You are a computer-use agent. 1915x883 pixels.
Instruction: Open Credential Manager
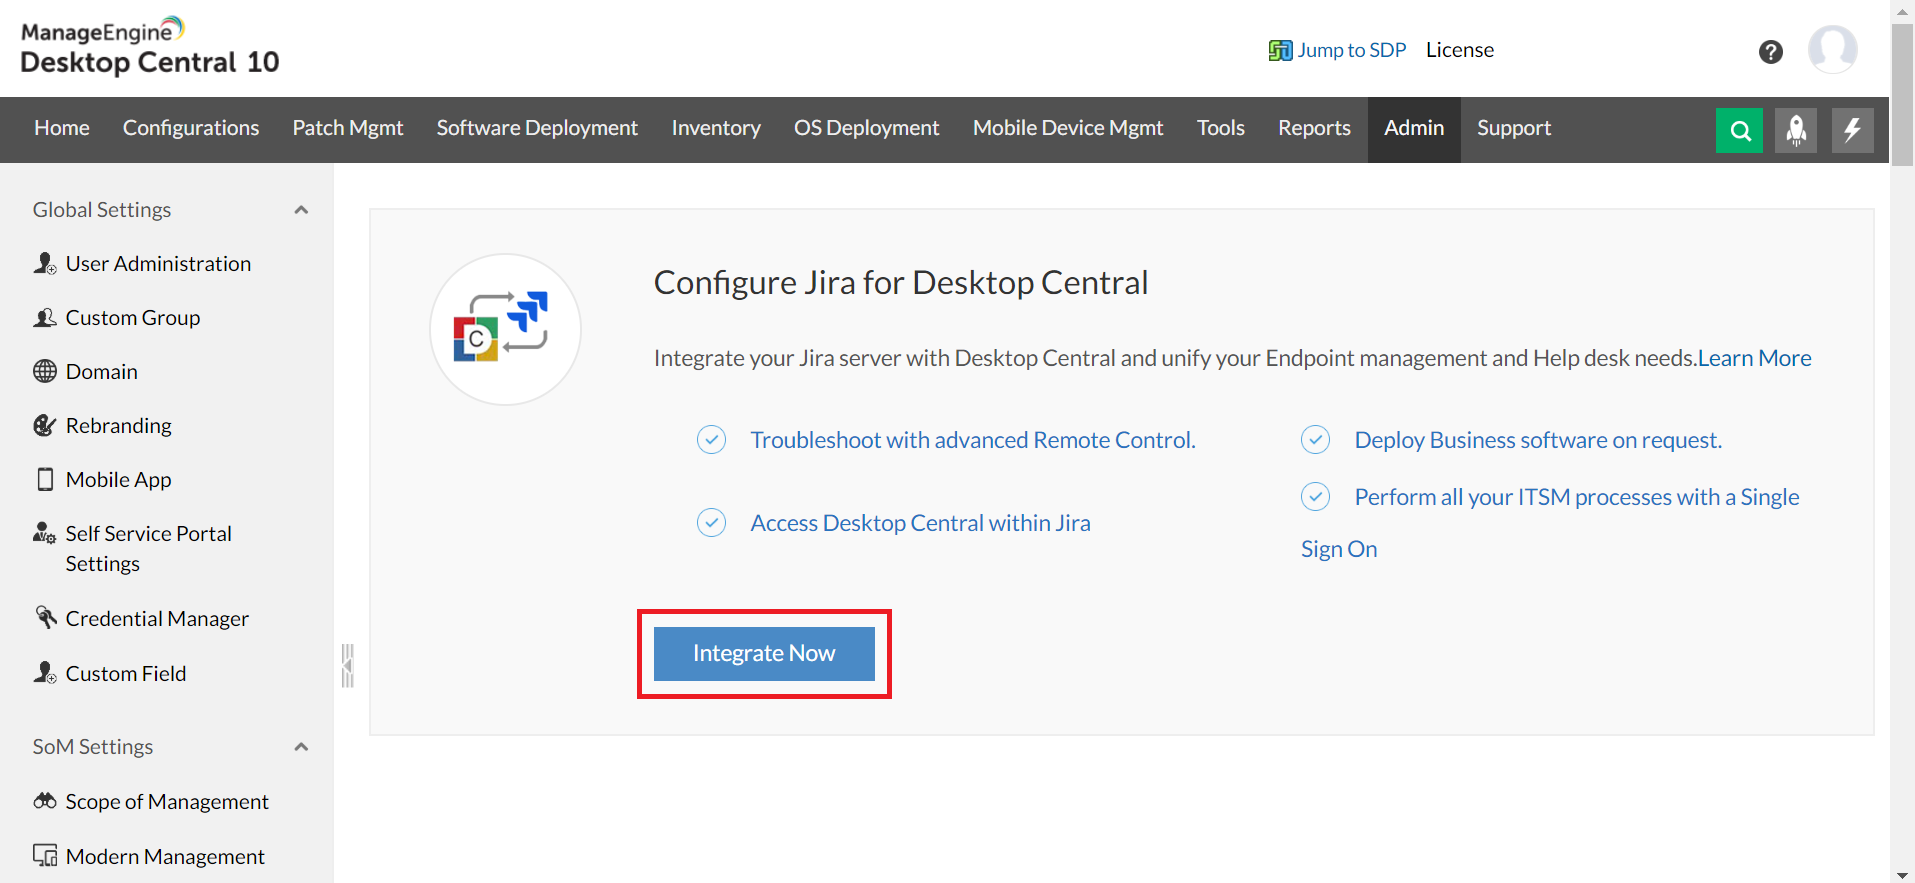157,619
